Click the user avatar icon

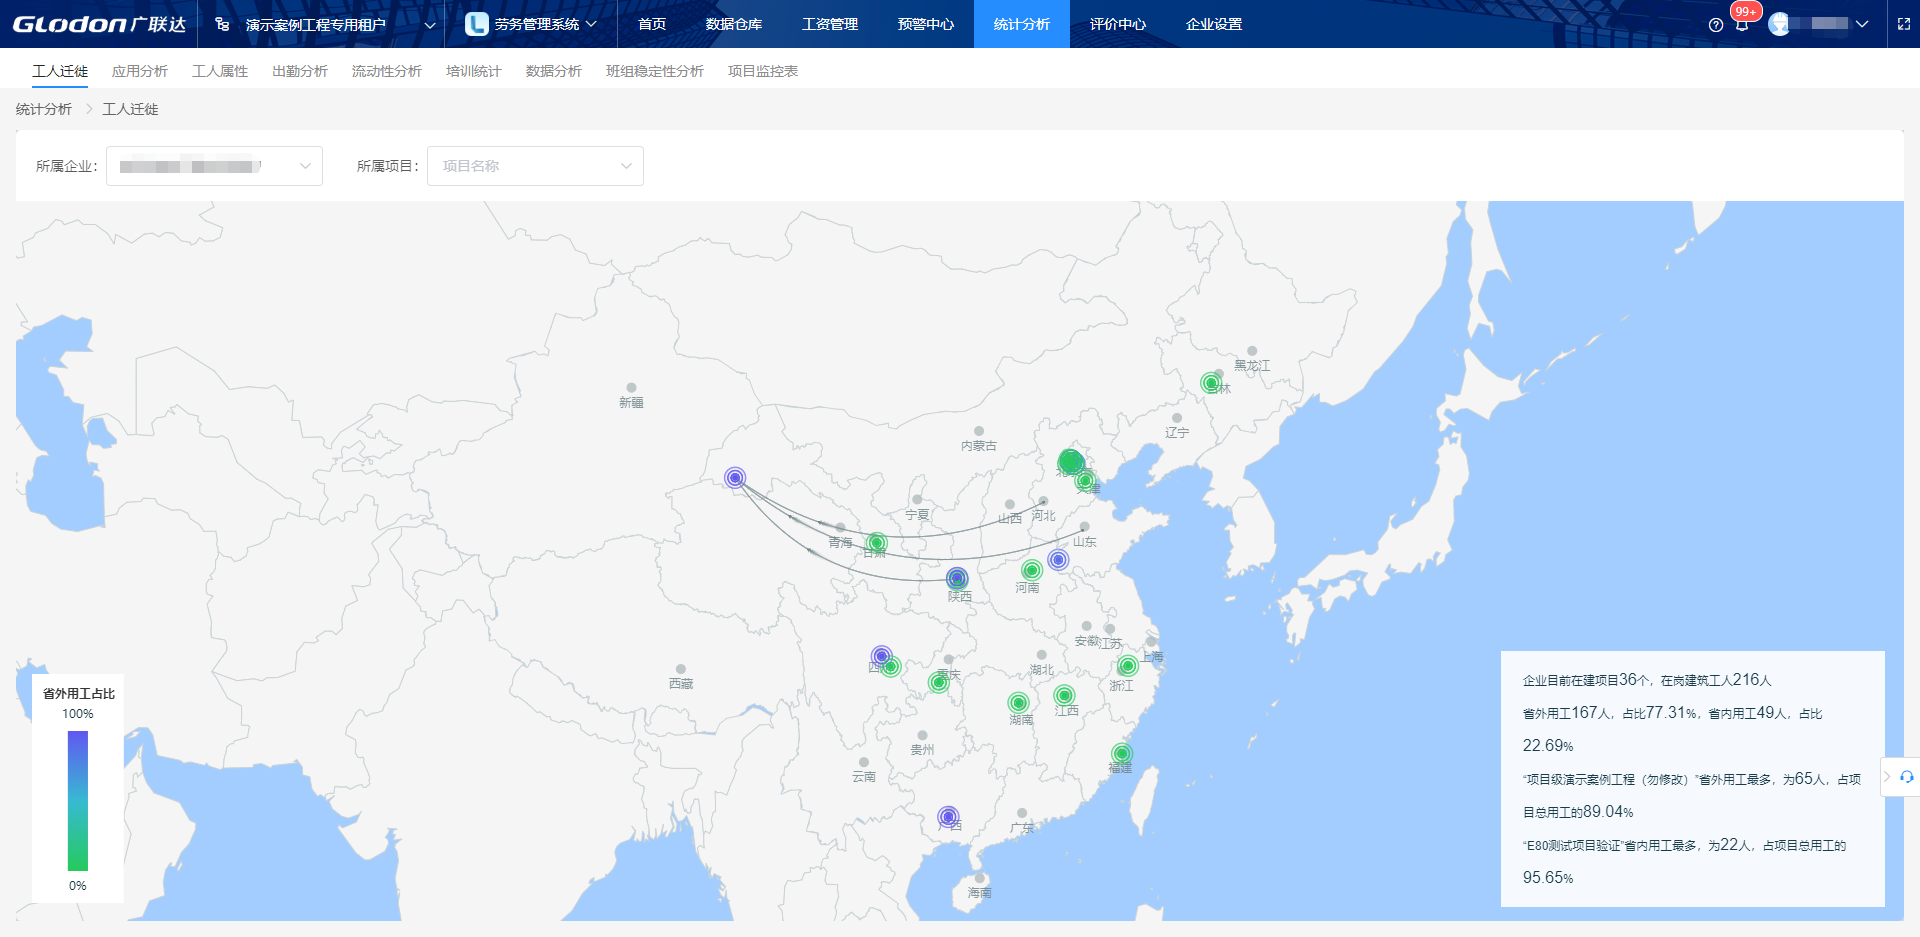tap(1779, 24)
